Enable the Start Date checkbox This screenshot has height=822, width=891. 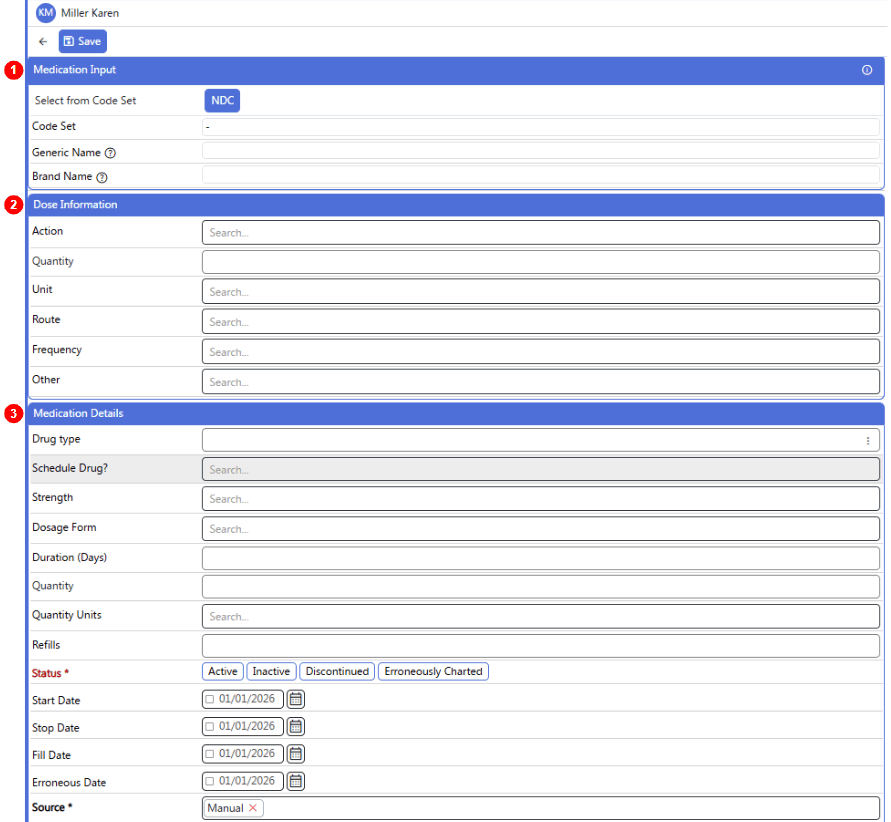click(210, 699)
